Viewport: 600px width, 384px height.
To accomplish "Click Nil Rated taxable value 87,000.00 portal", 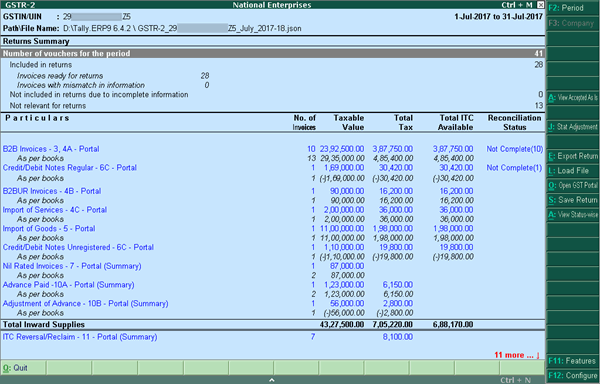I will pos(347,266).
